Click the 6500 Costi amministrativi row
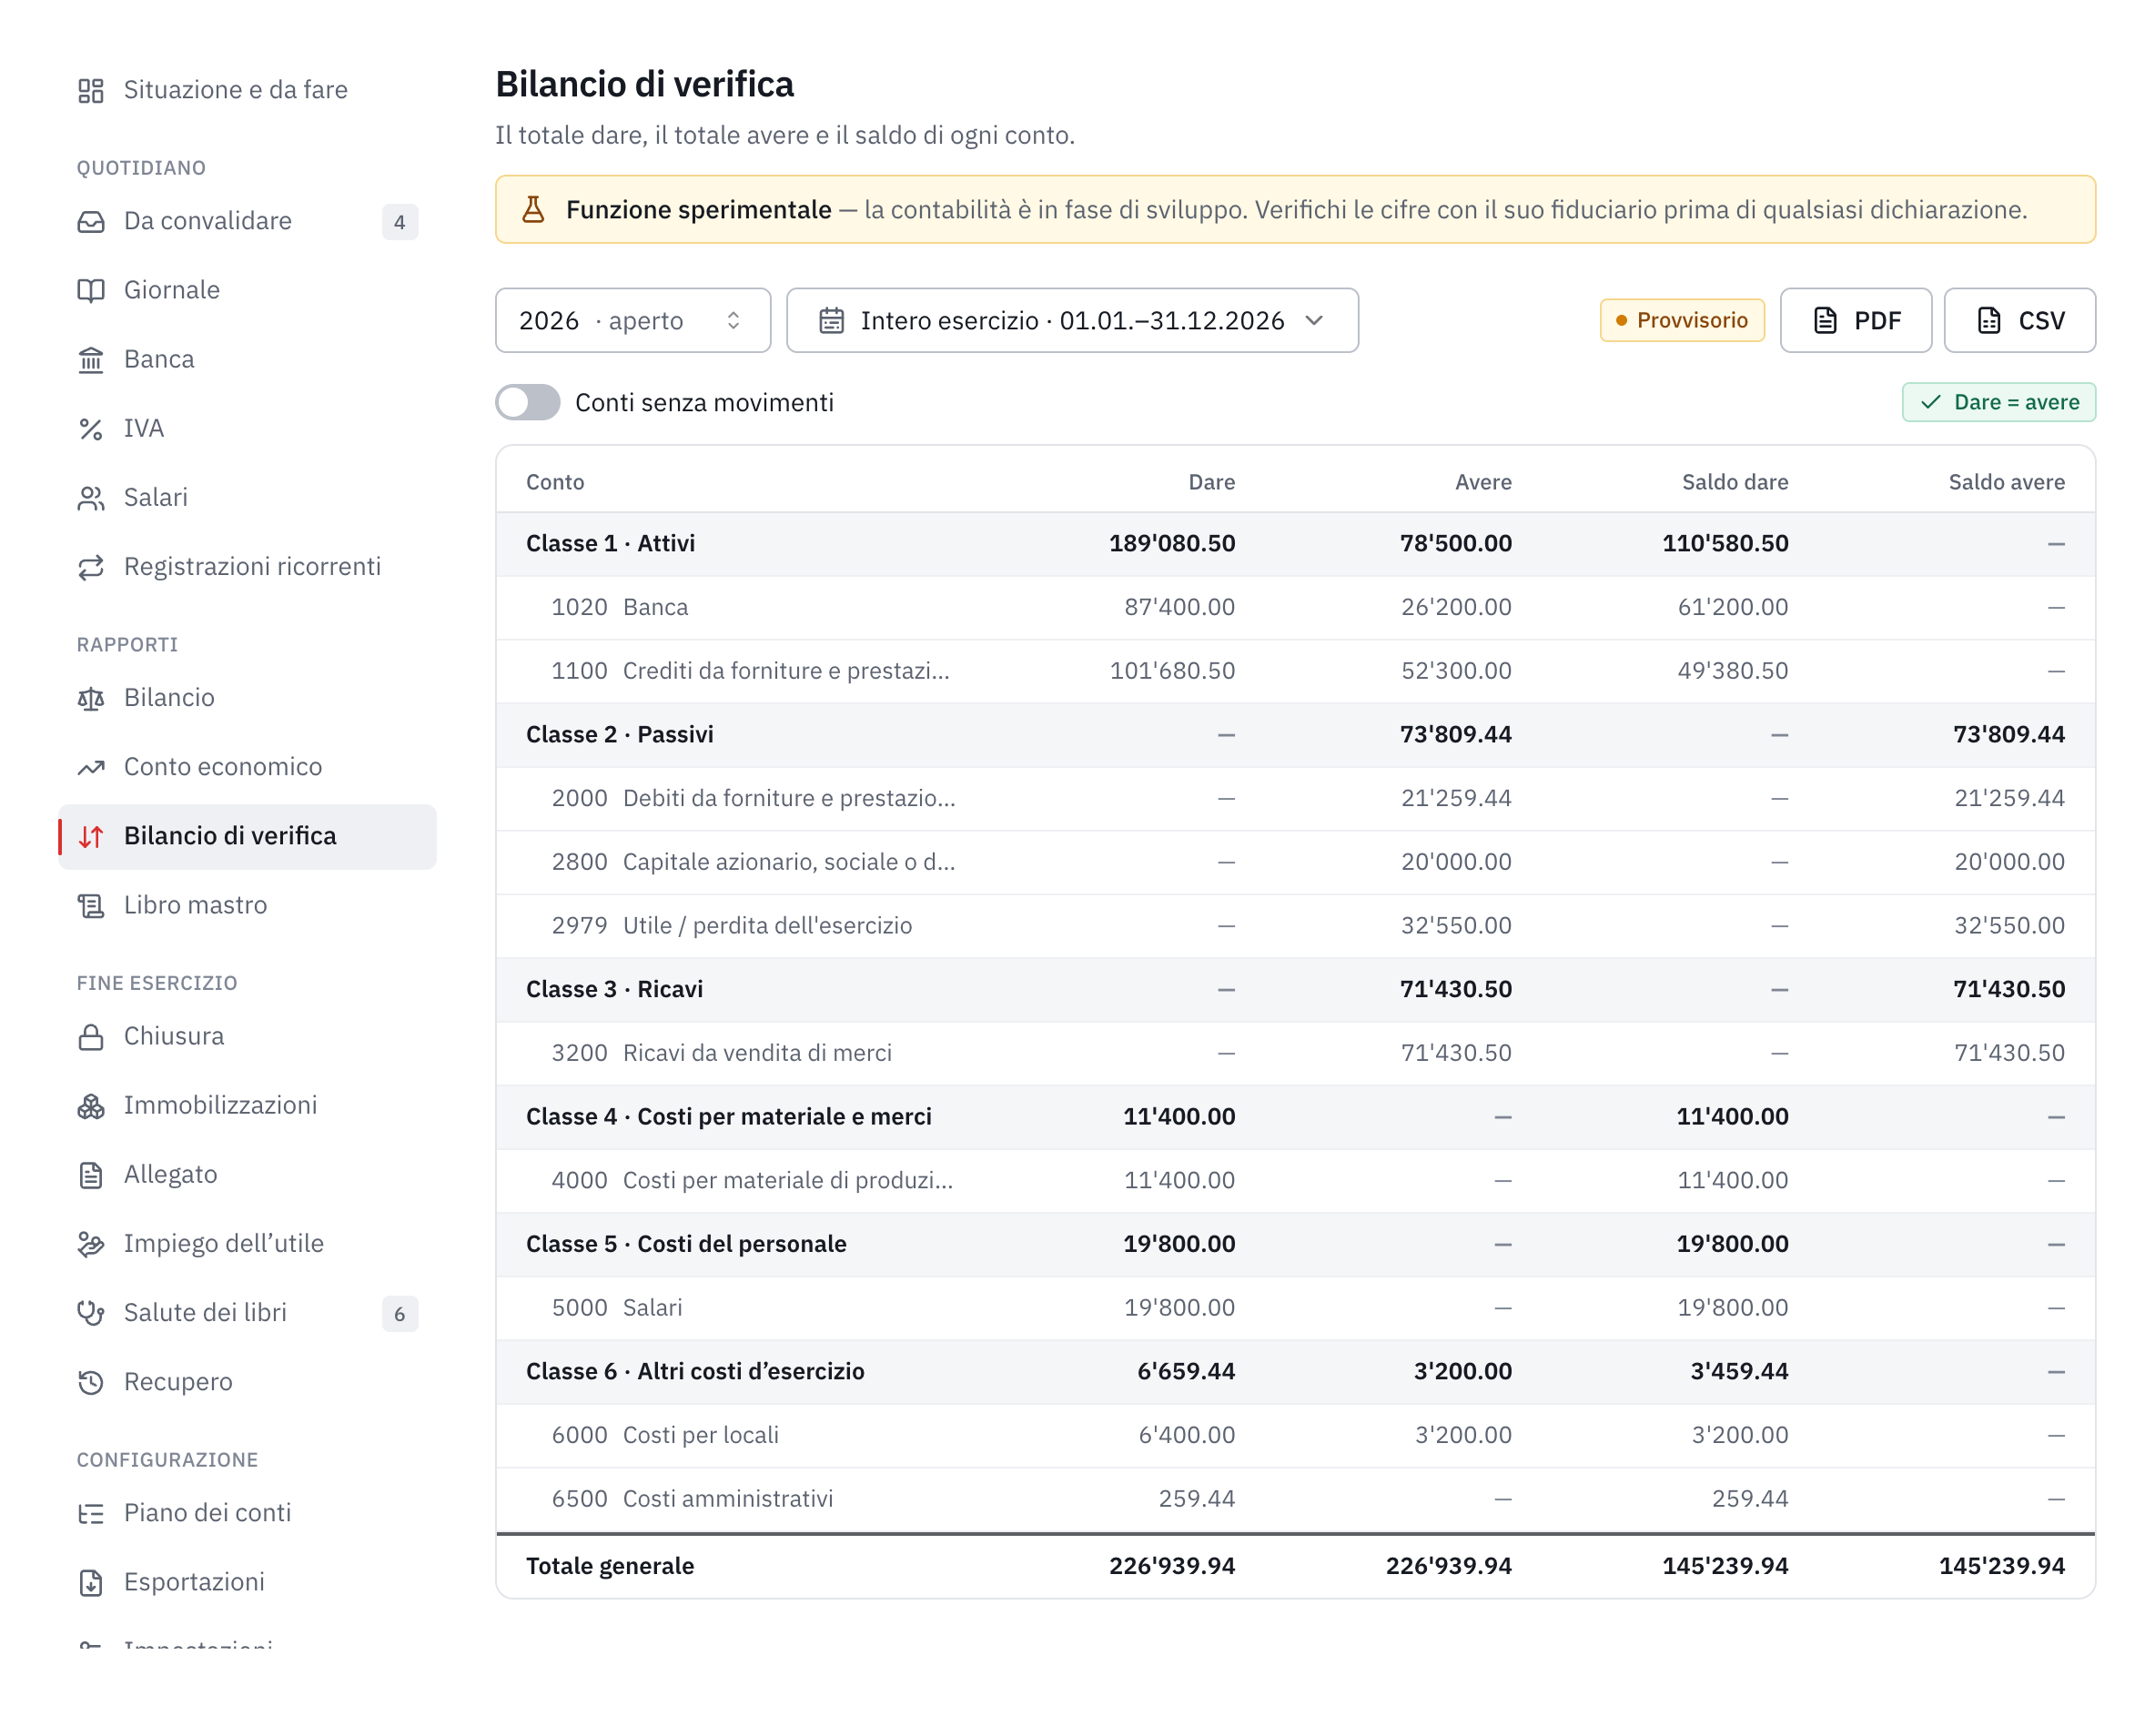The width and height of the screenshot is (2155, 1736). click(1295, 1498)
